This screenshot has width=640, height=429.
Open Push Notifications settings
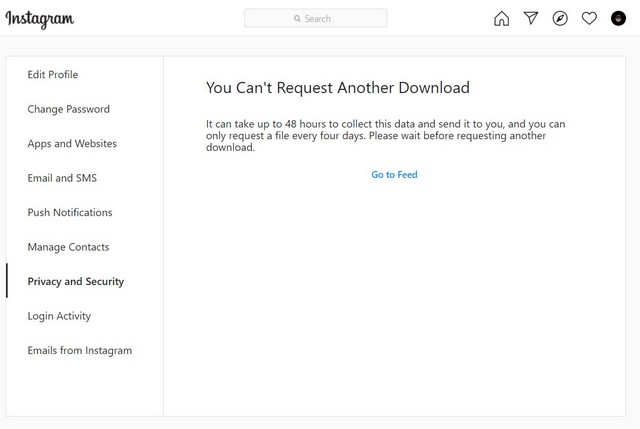click(70, 212)
